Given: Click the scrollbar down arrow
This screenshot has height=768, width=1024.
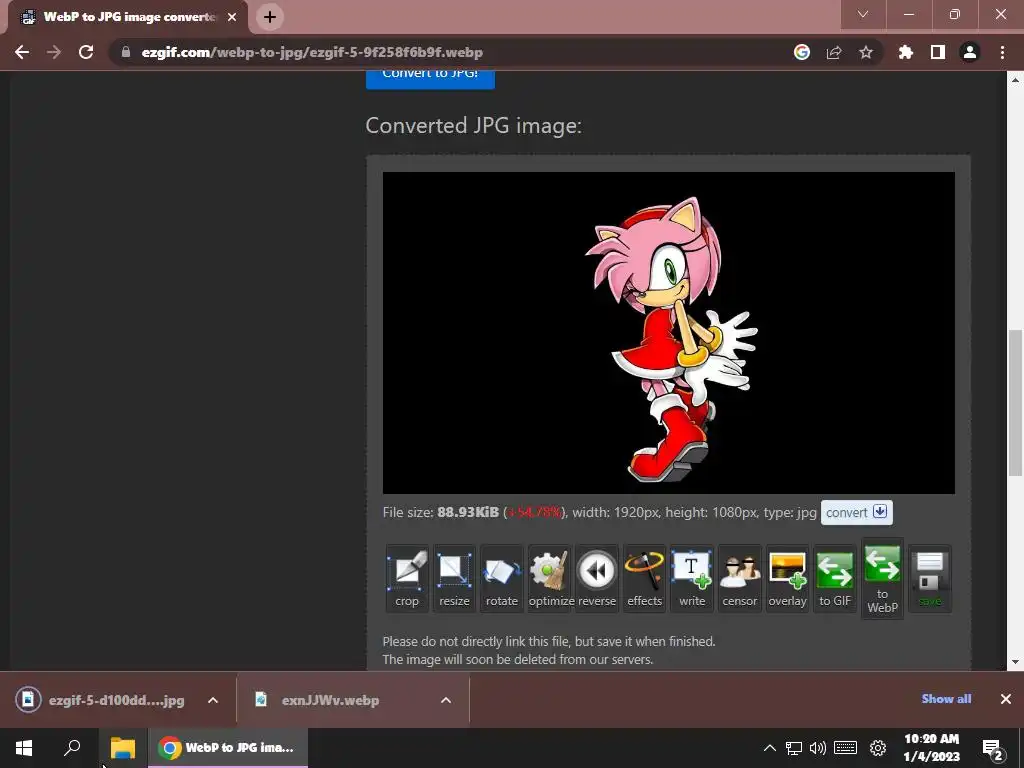Looking at the screenshot, I should (1015, 662).
